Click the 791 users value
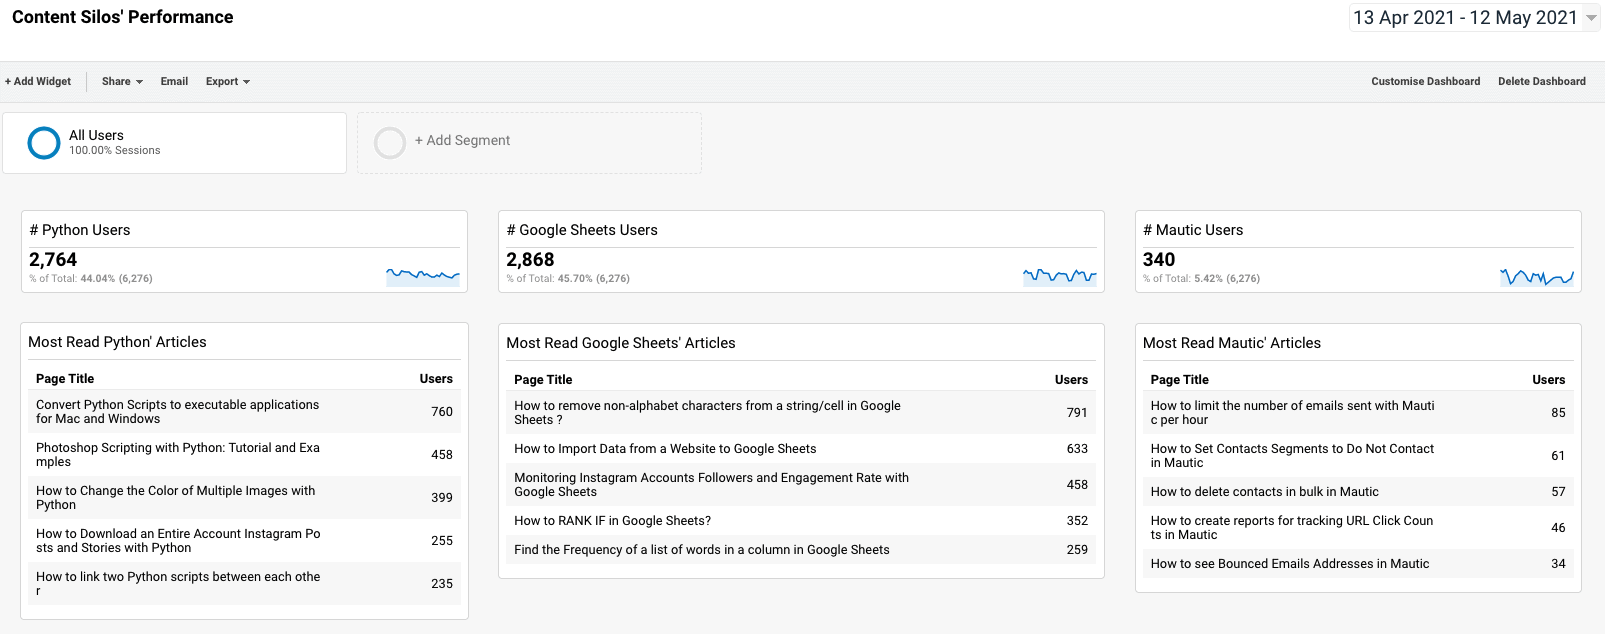The width and height of the screenshot is (1605, 634). (x=1077, y=413)
